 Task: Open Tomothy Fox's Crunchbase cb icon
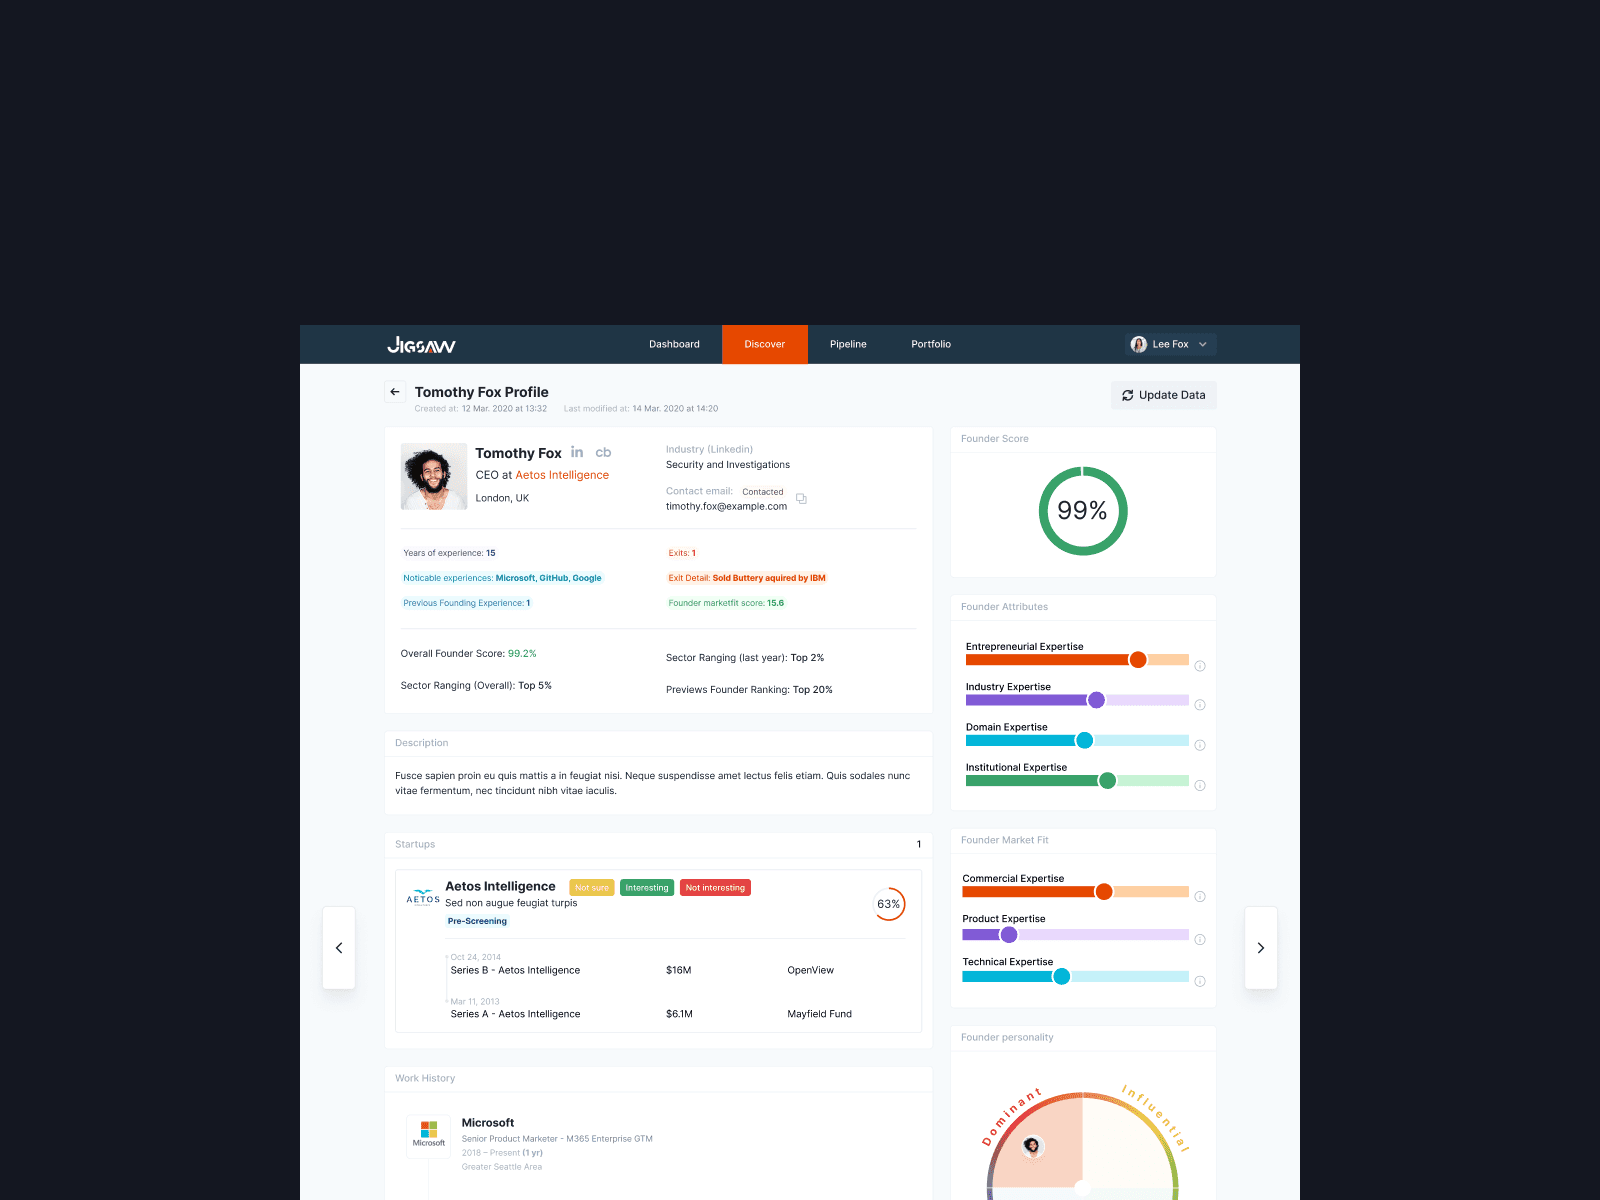click(603, 453)
